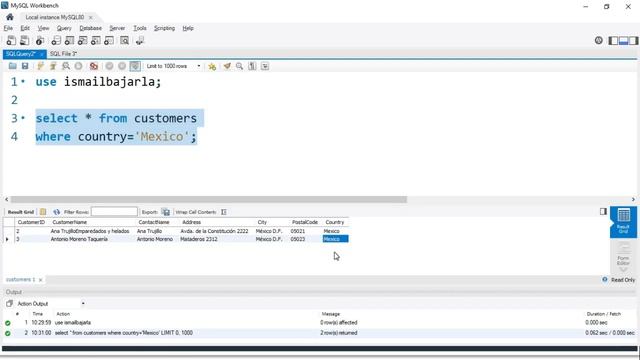Export recordset icon

[x=166, y=212]
